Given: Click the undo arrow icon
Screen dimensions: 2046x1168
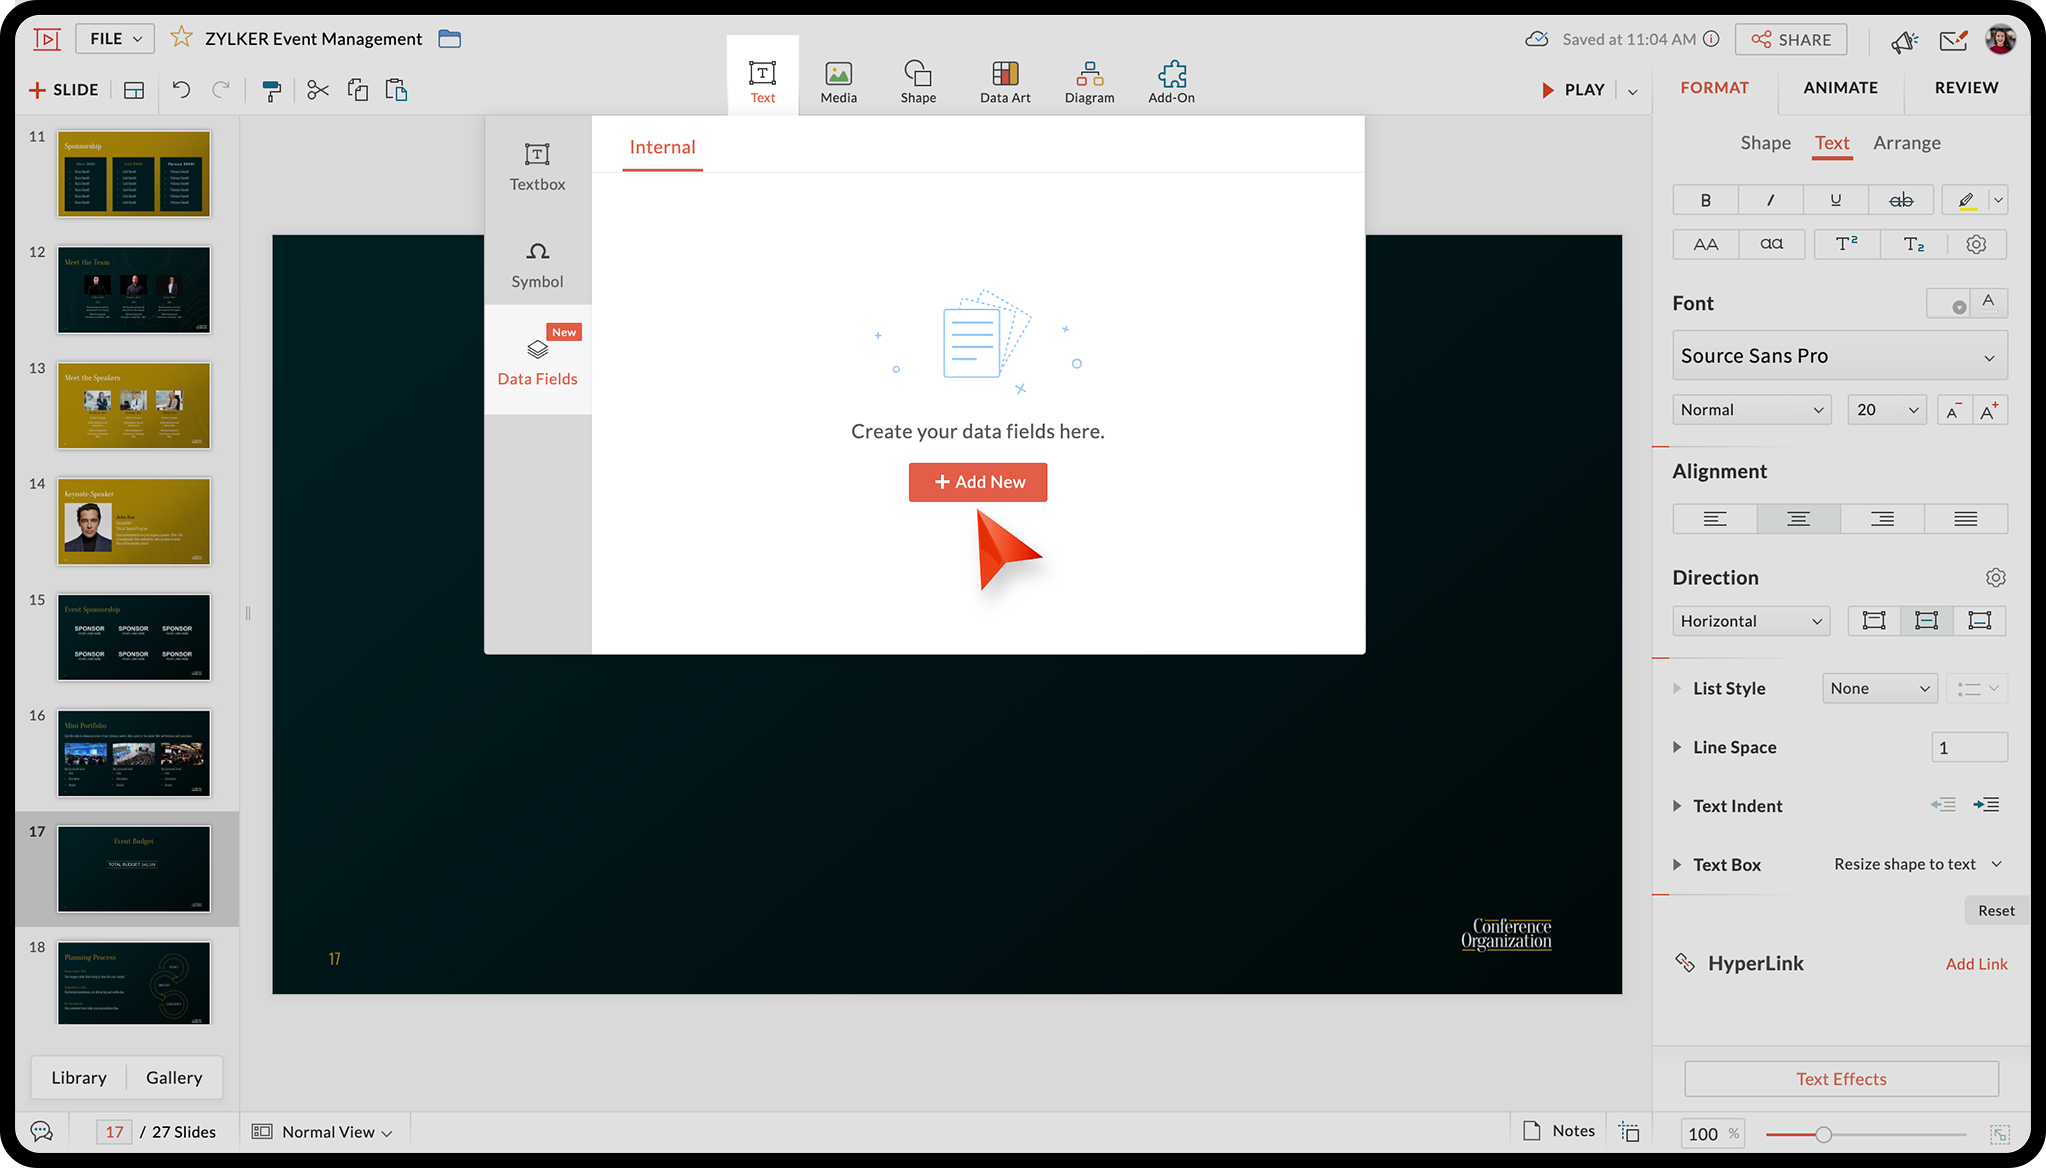Looking at the screenshot, I should [181, 90].
